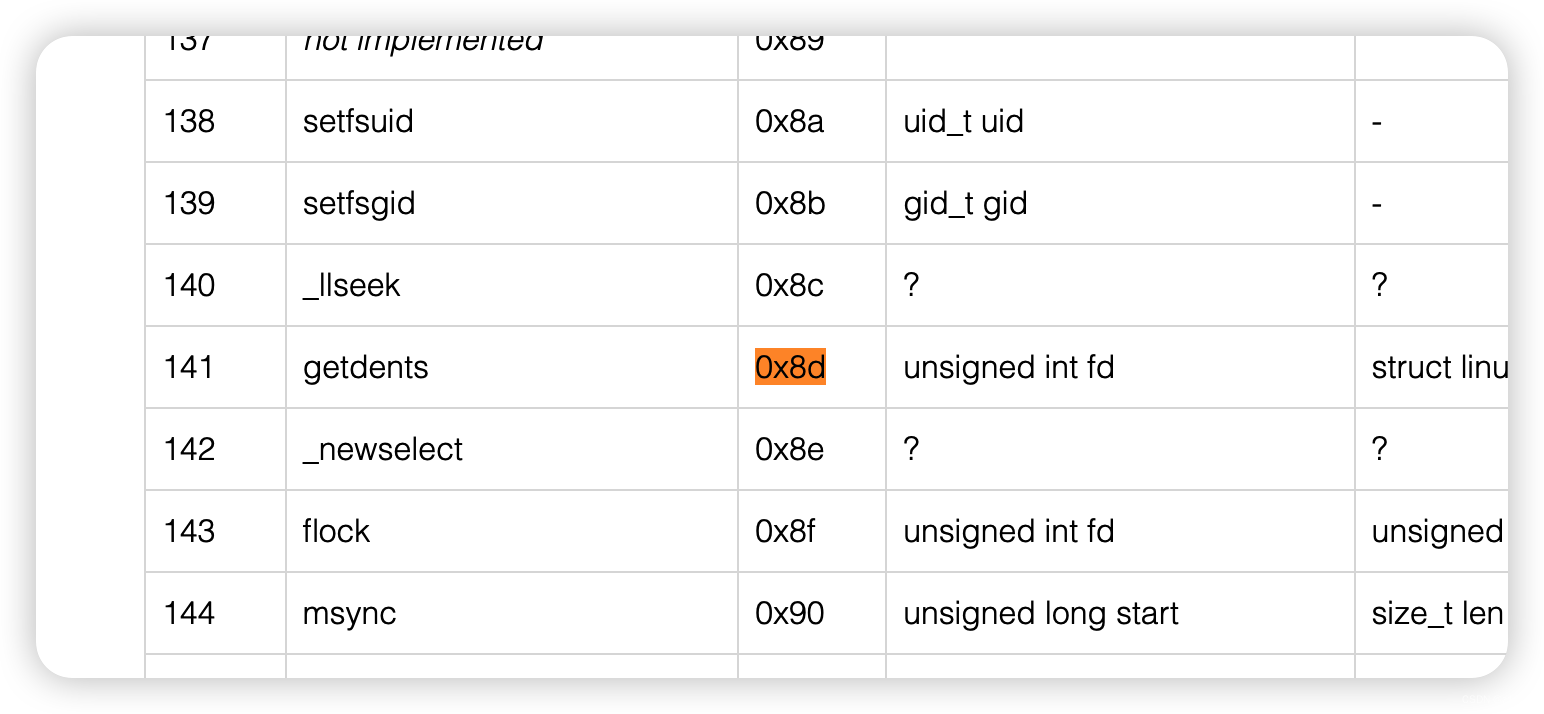Screen dimensions: 1544x714
Task: Select 'unsigned long start' argument text
Action: 1041,613
